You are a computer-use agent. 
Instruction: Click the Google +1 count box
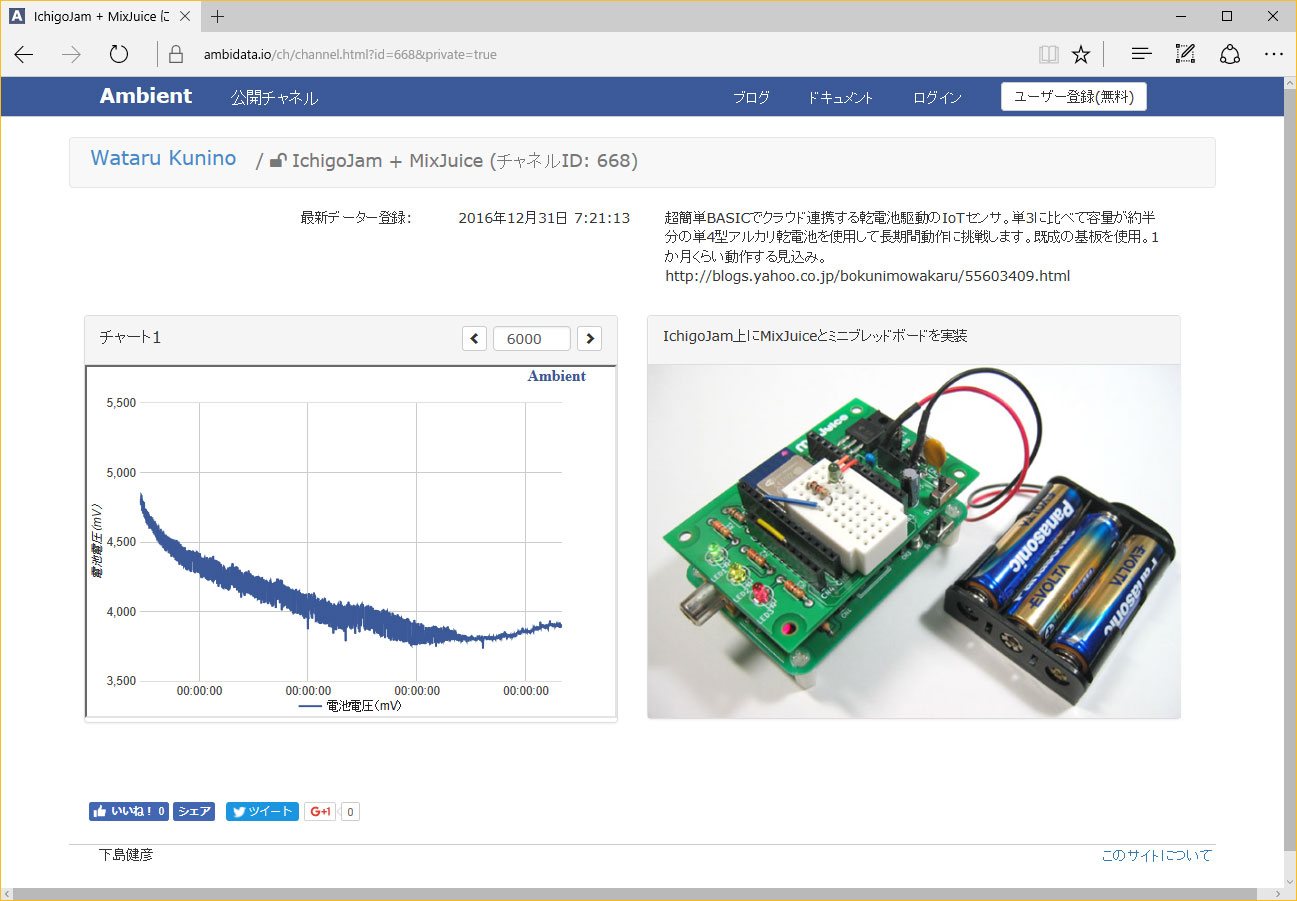pyautogui.click(x=350, y=811)
